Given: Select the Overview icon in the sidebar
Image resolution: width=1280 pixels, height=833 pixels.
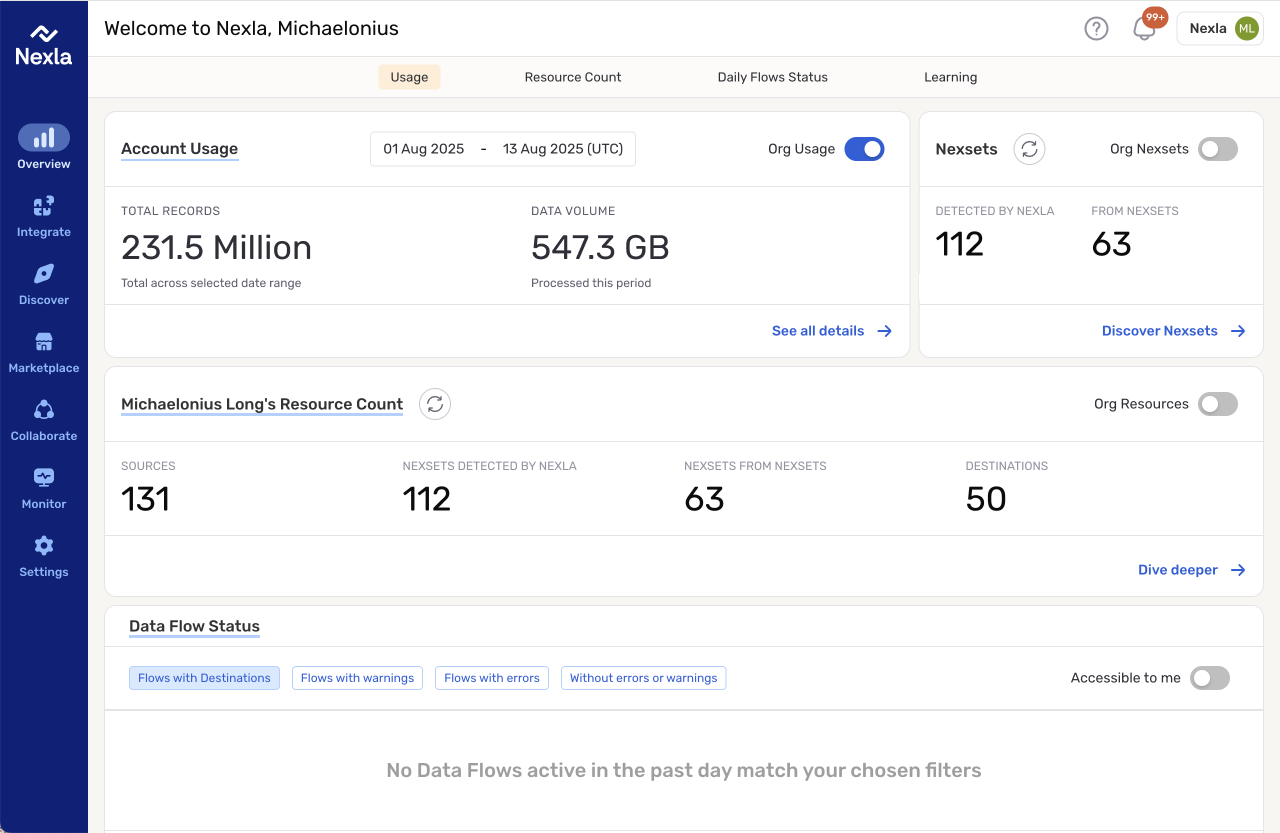Looking at the screenshot, I should point(44,137).
